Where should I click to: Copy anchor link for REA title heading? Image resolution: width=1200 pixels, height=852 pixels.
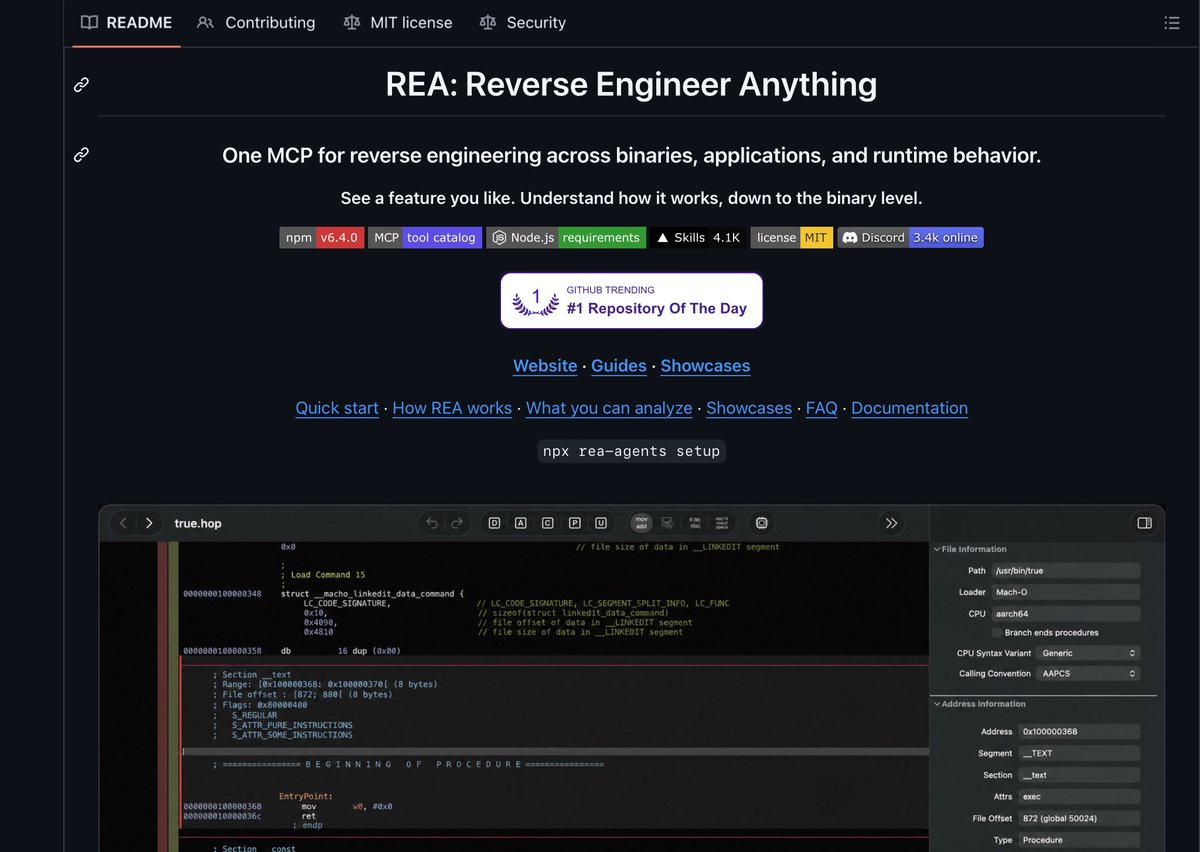pyautogui.click(x=82, y=85)
